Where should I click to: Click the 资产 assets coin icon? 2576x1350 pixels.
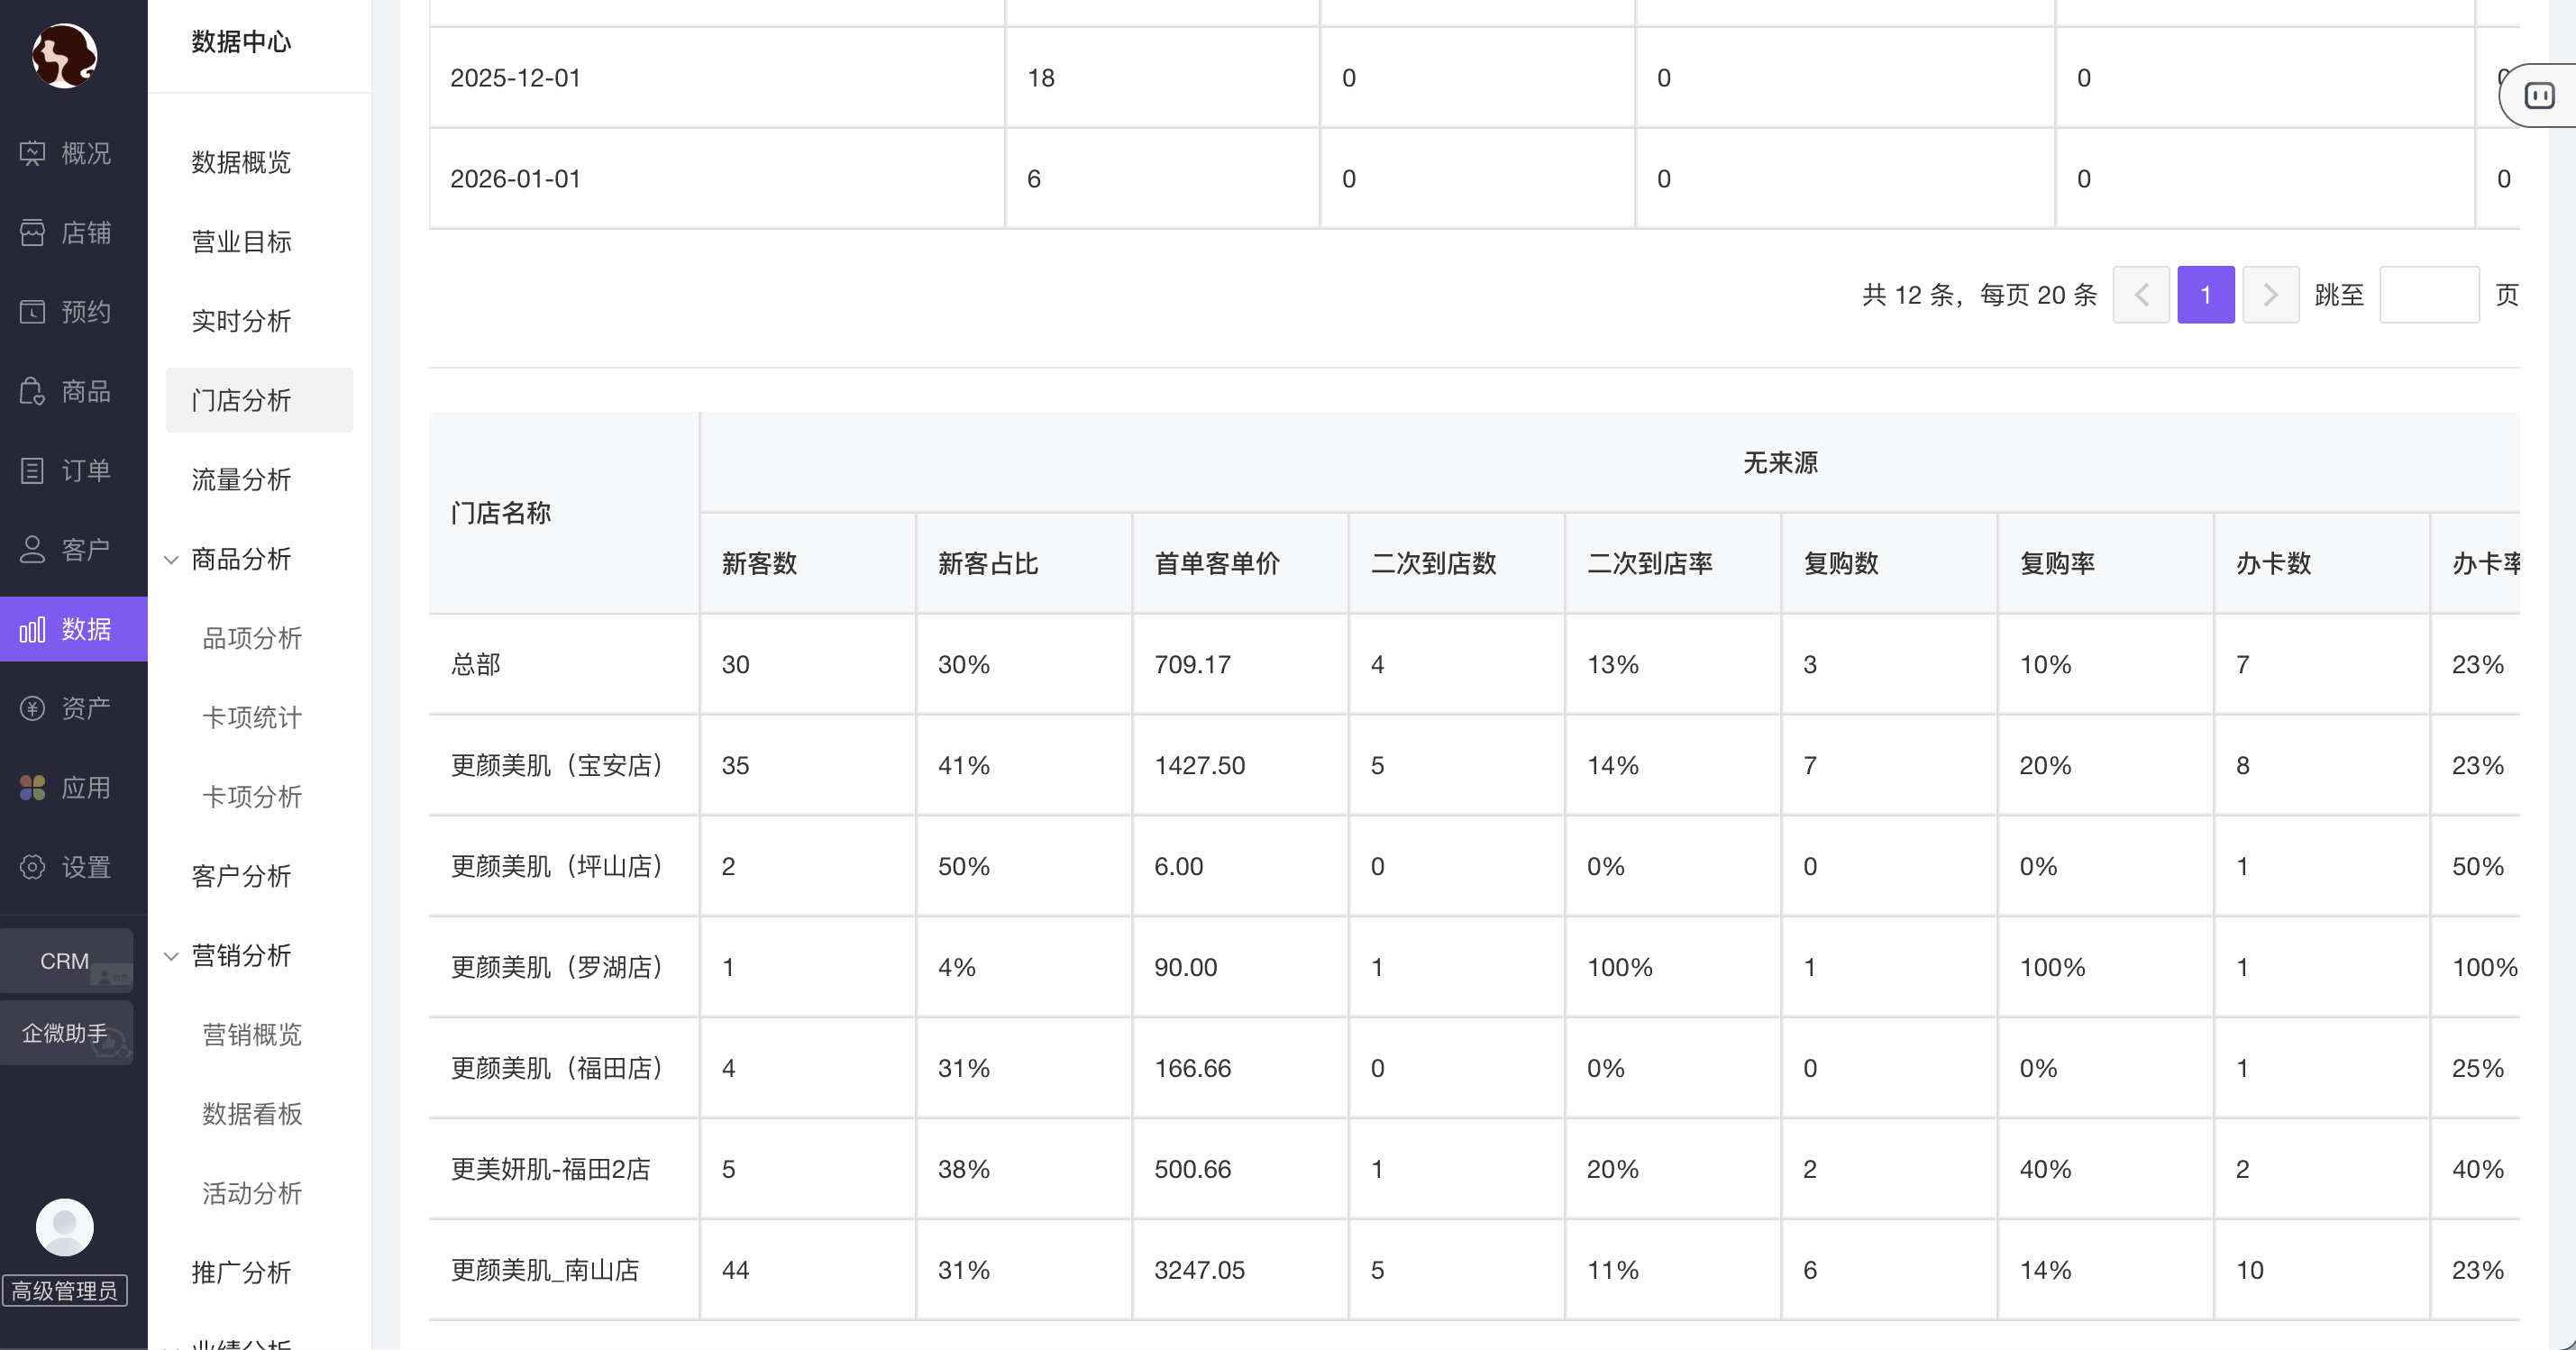tap(32, 708)
